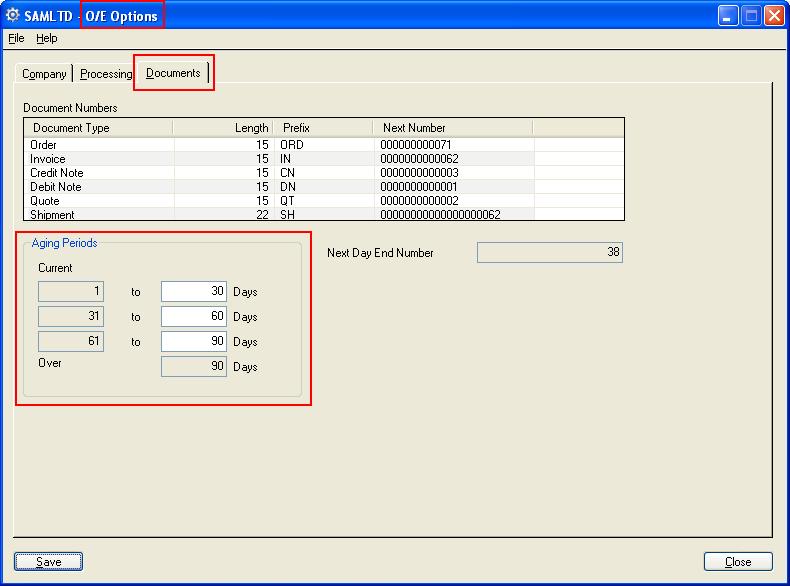Select the Invoice document type row

[324, 159]
